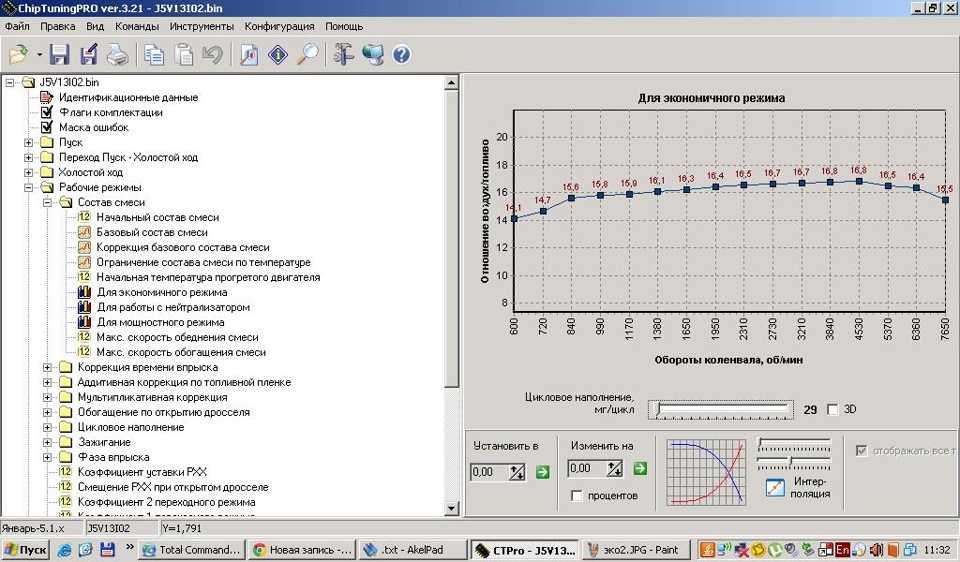Viewport: 960px width, 562px height.
Task: Click the Copy toolbar icon
Action: pos(154,54)
